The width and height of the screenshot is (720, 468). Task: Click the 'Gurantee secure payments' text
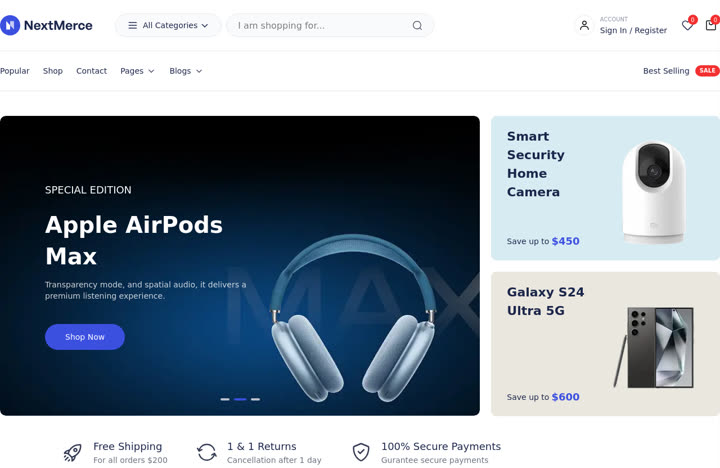point(435,460)
